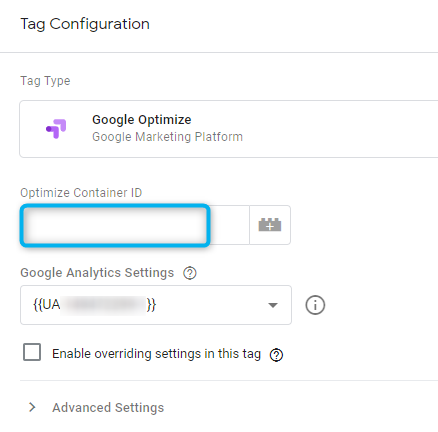
Task: Click the Google Analytics Settings label
Action: 97,273
